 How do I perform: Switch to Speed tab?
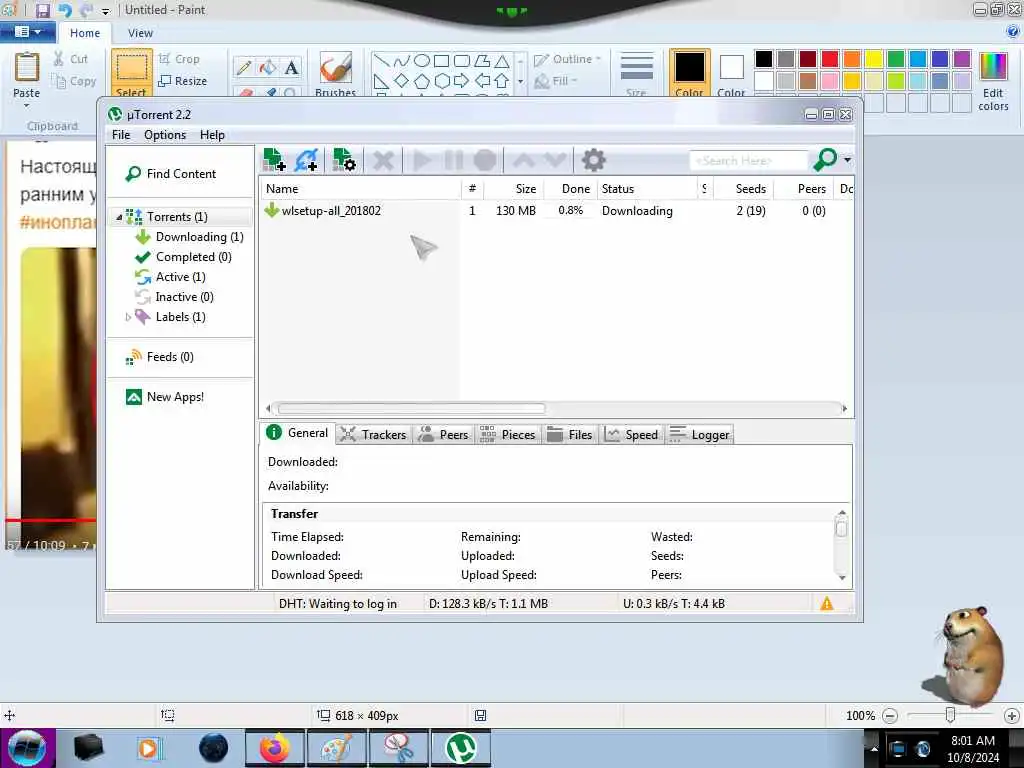click(632, 434)
